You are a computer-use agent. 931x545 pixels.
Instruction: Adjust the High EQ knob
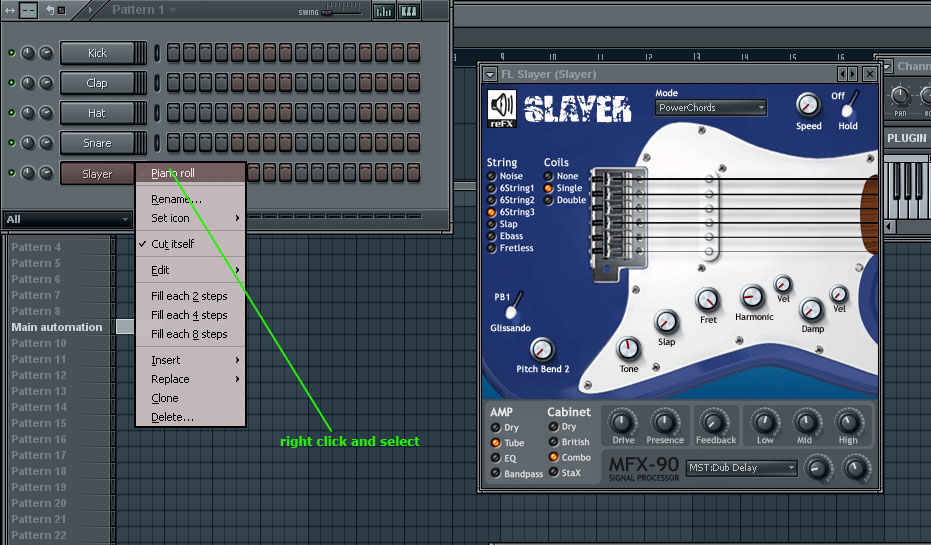point(848,422)
